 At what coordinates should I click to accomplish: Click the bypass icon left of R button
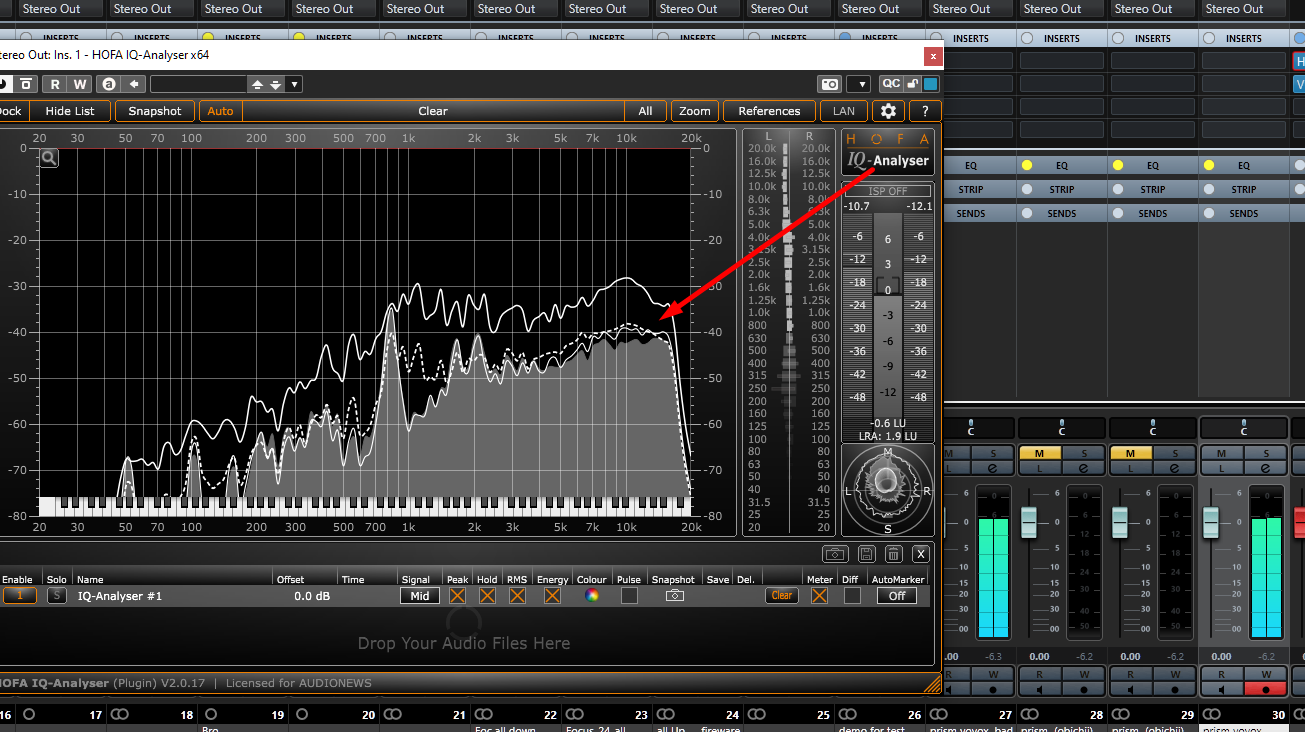[27, 84]
